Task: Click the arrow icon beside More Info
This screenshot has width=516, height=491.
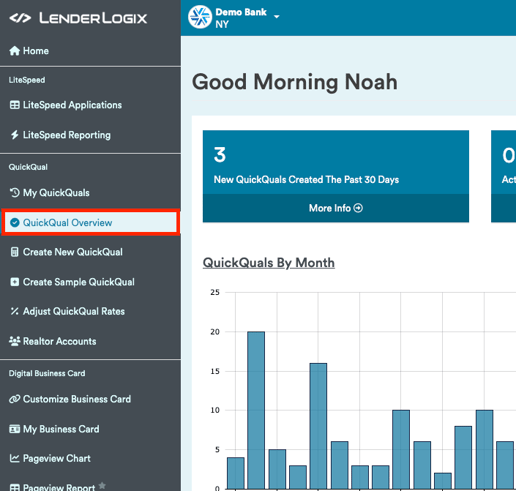Action: point(358,208)
